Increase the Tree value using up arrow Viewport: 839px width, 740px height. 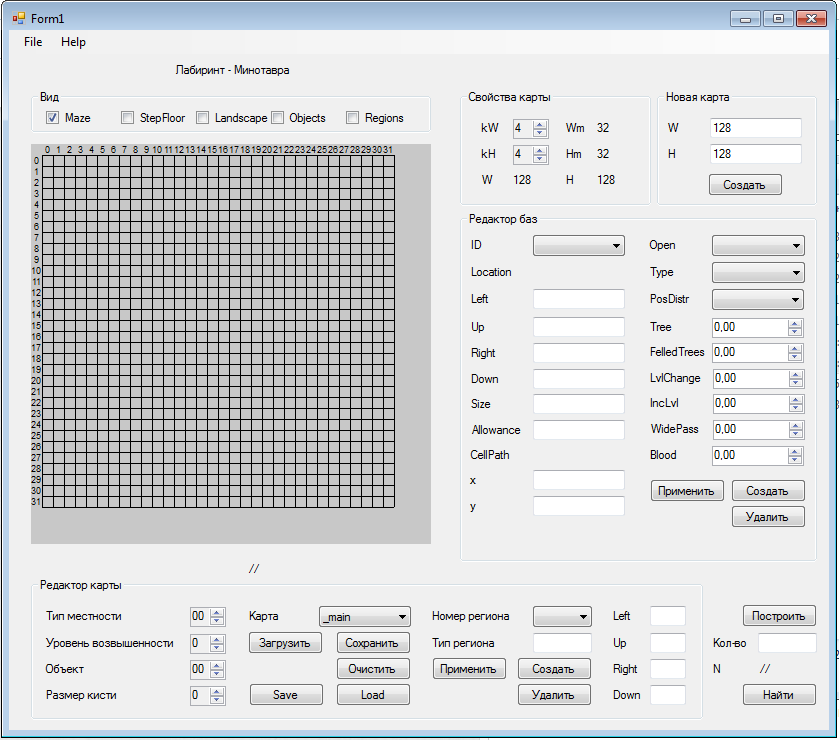click(795, 323)
